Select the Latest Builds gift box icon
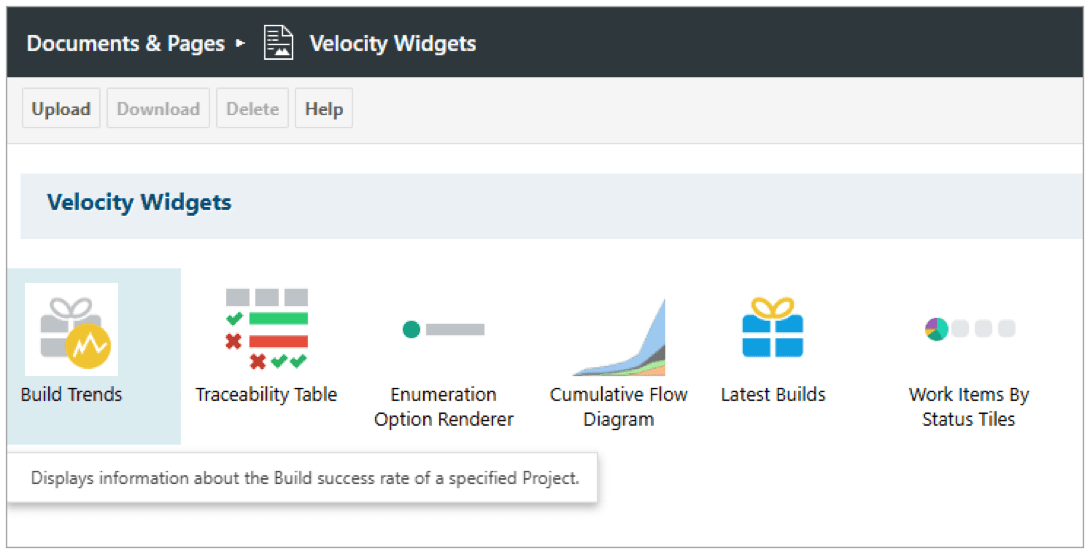Image resolution: width=1090 pixels, height=554 pixels. (772, 327)
